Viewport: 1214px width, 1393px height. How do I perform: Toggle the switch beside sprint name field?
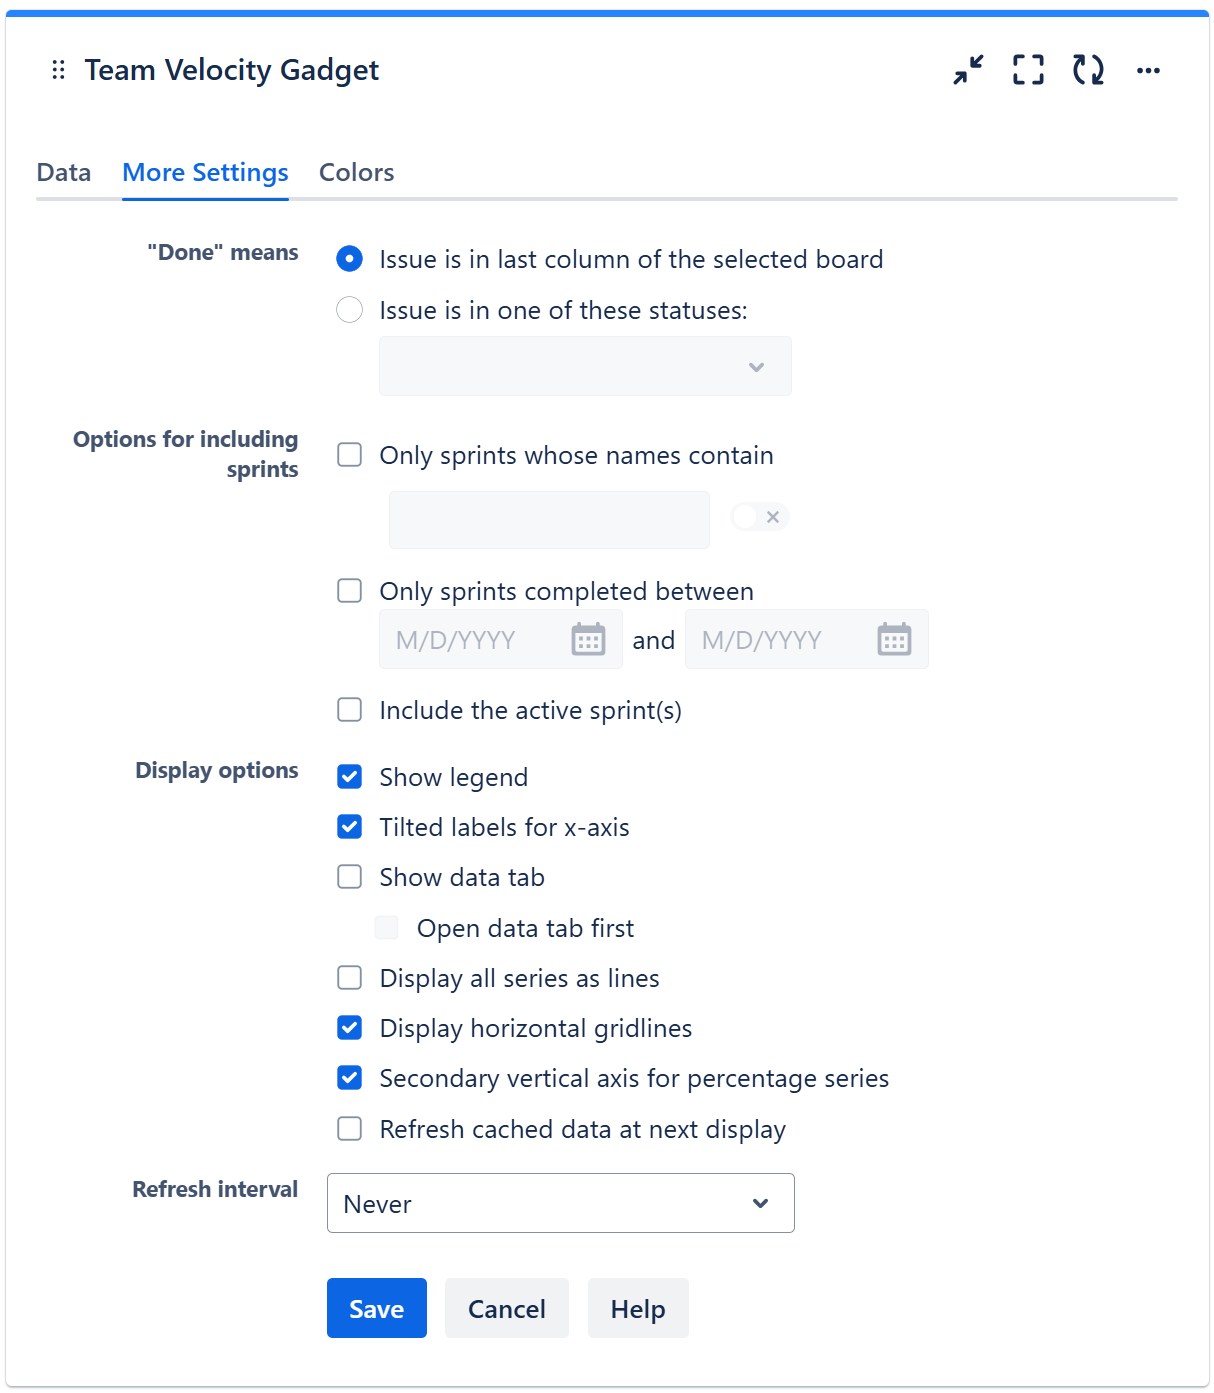(759, 517)
